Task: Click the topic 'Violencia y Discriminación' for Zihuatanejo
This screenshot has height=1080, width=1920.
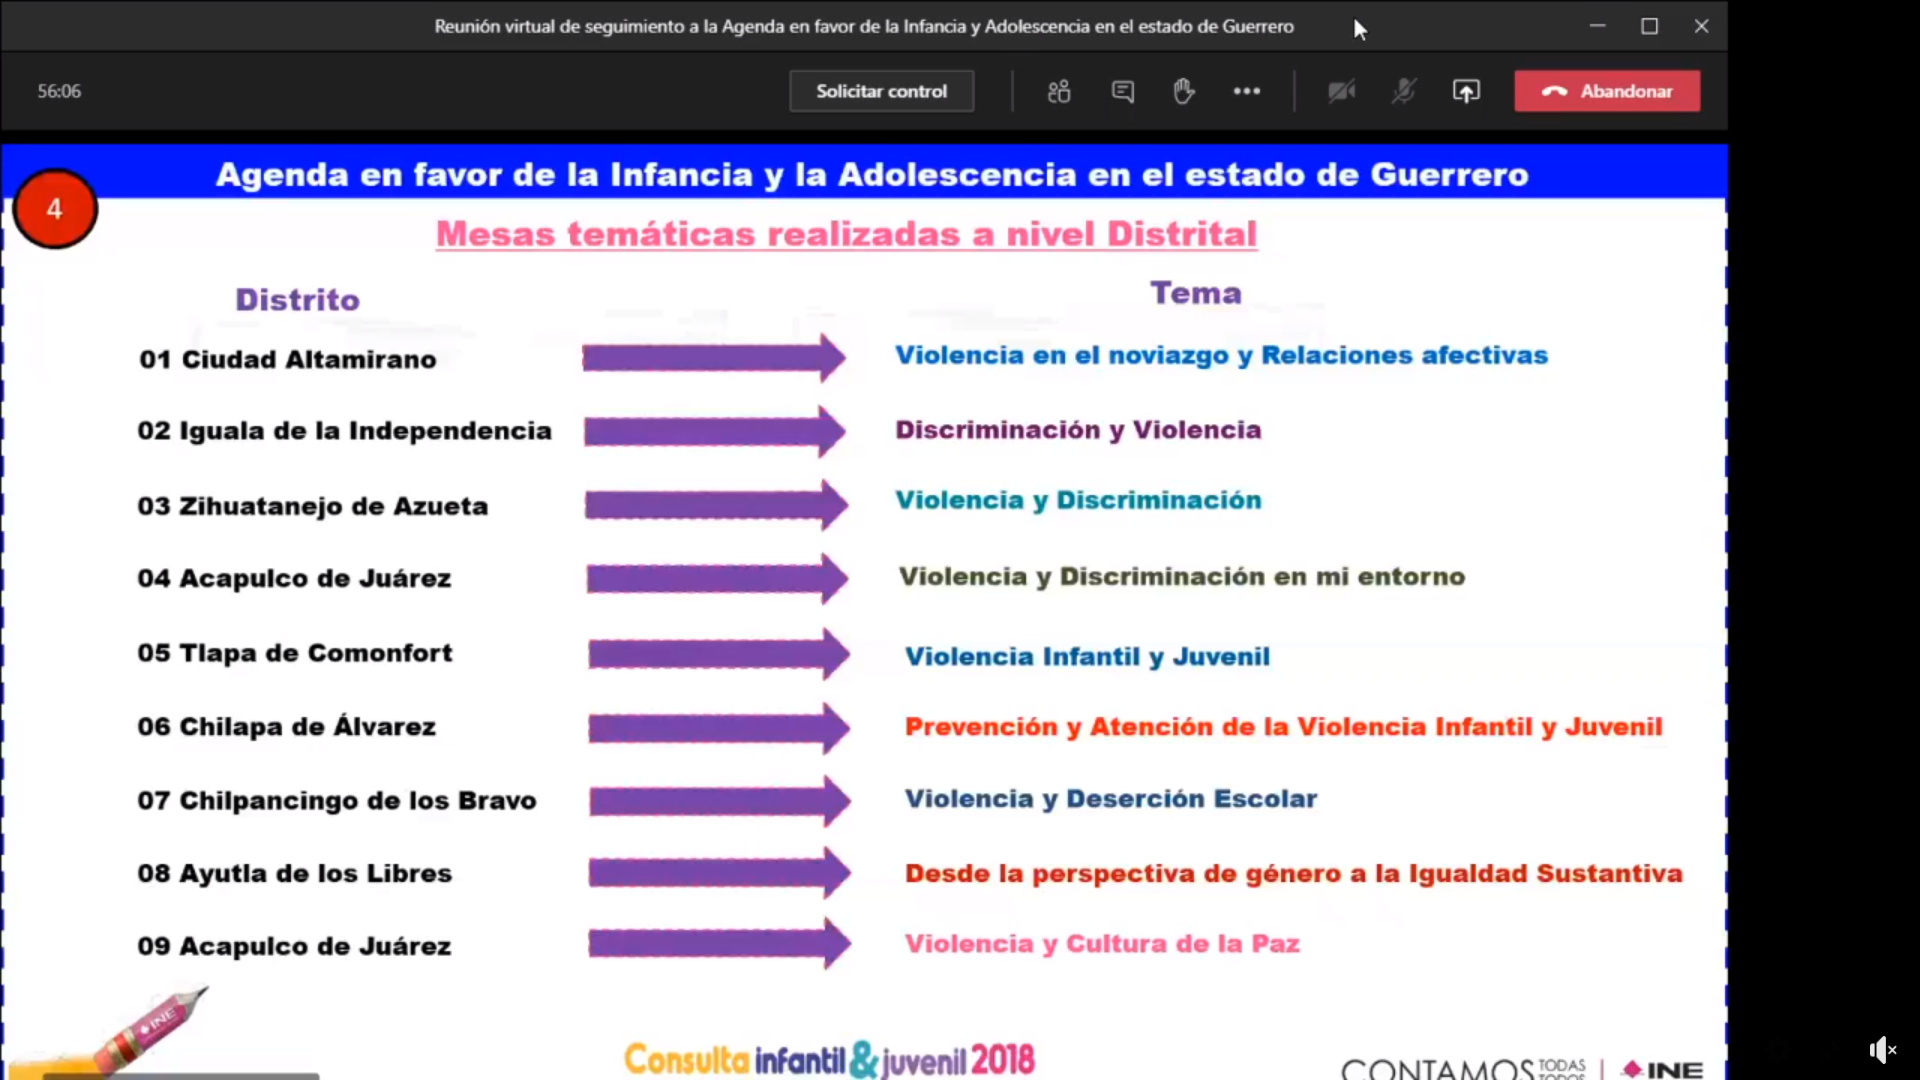Action: [x=1078, y=500]
